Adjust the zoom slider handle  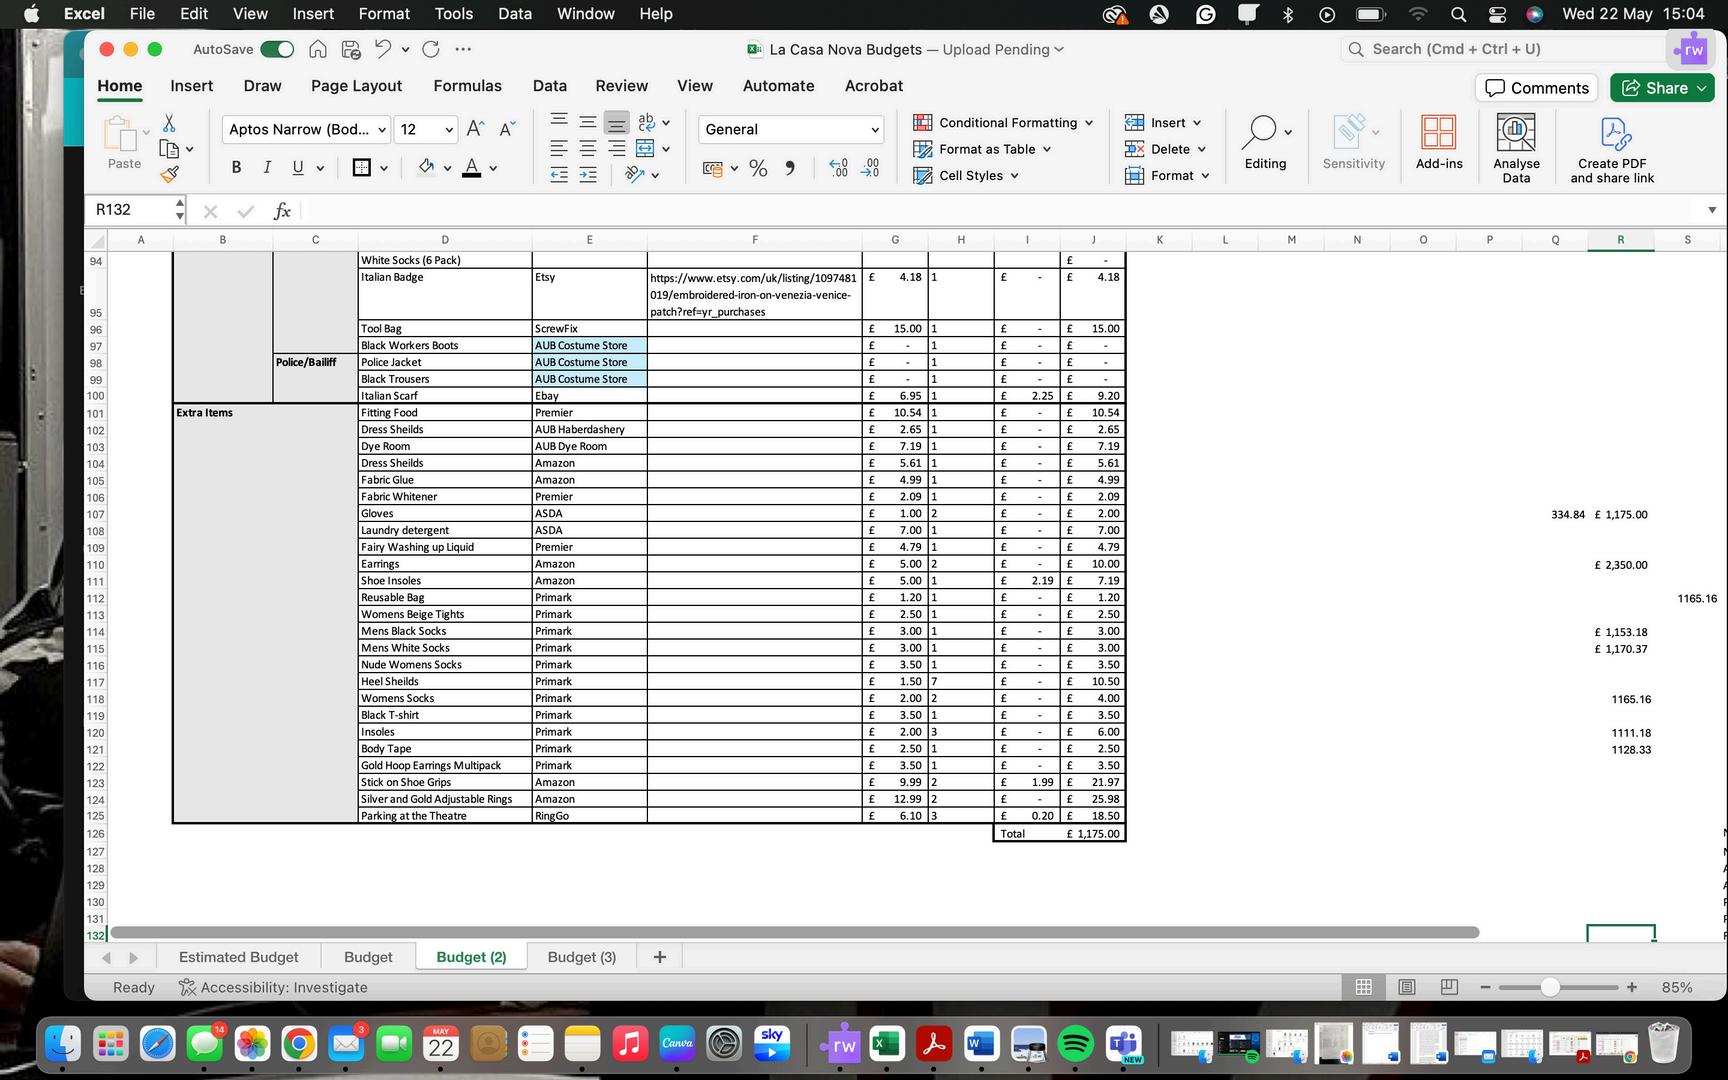pos(1550,987)
